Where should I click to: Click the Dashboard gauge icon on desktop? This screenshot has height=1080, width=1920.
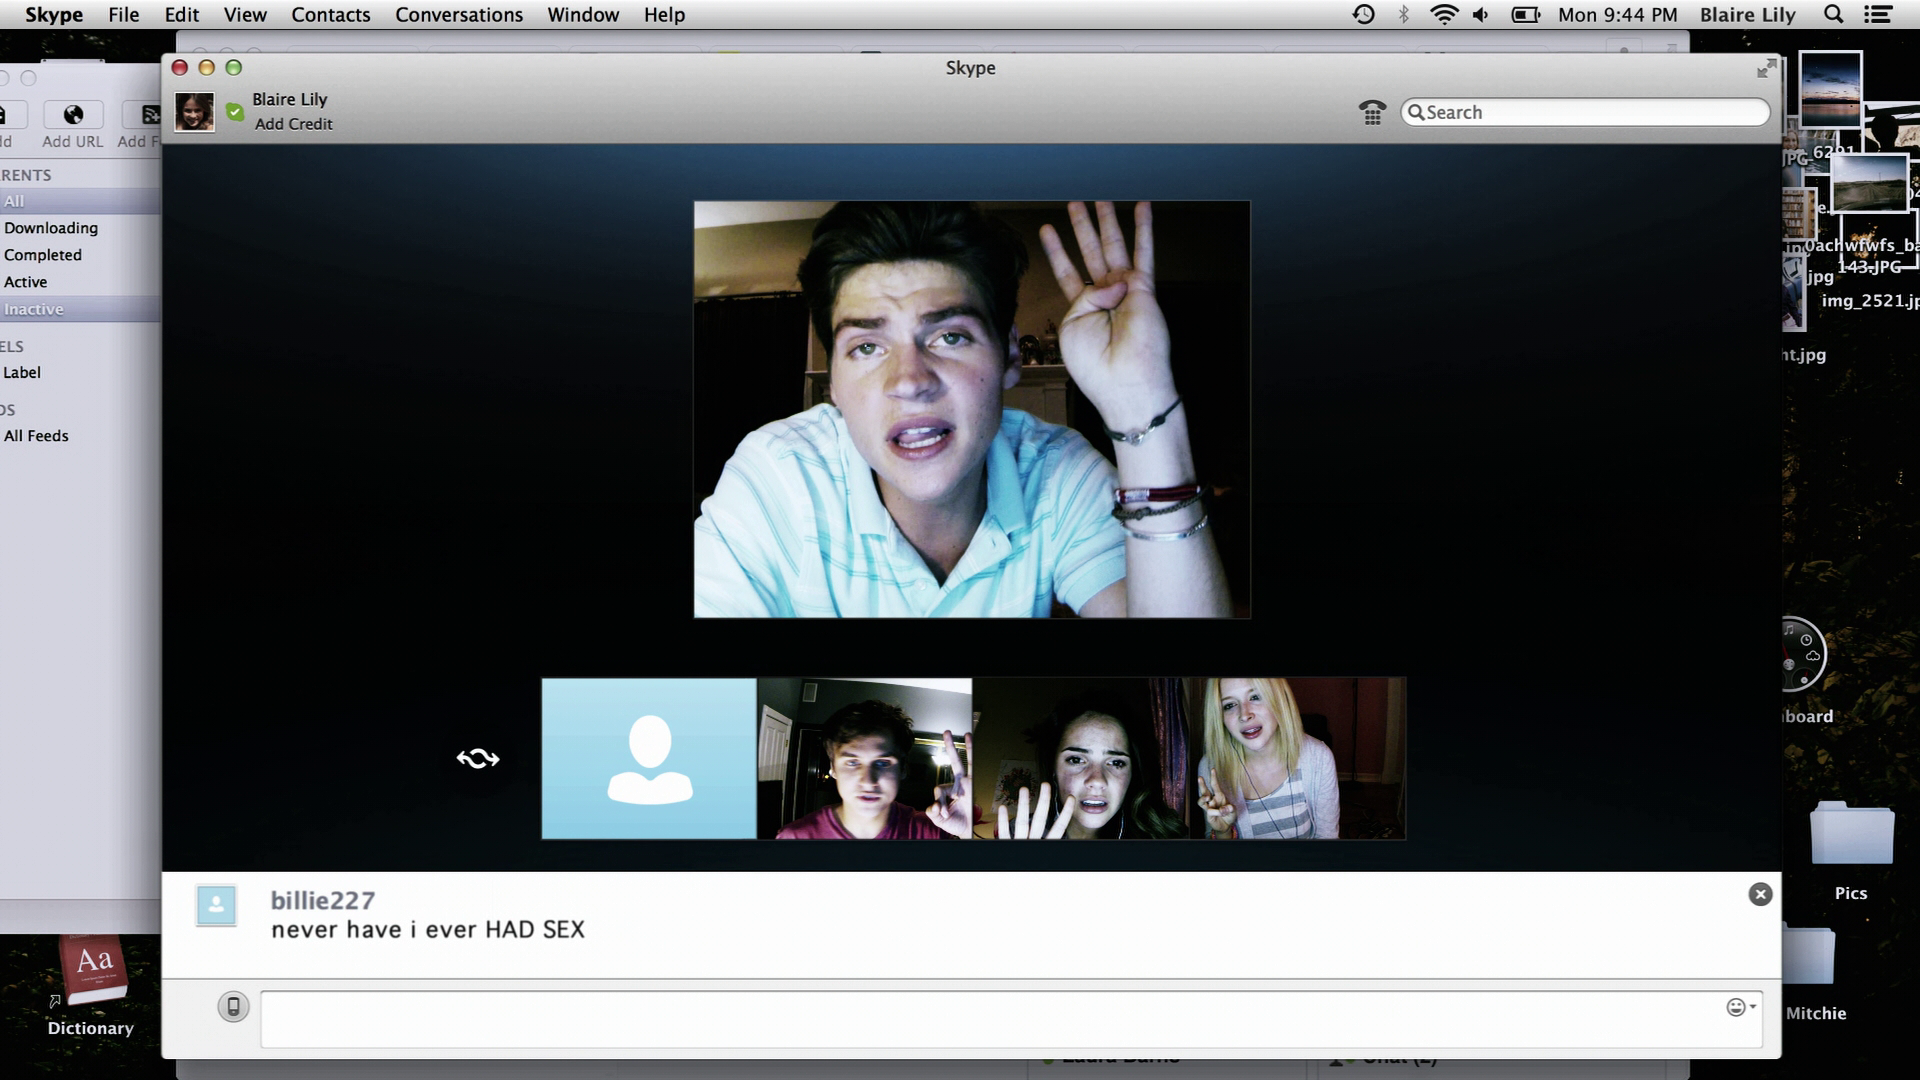[x=1803, y=654]
